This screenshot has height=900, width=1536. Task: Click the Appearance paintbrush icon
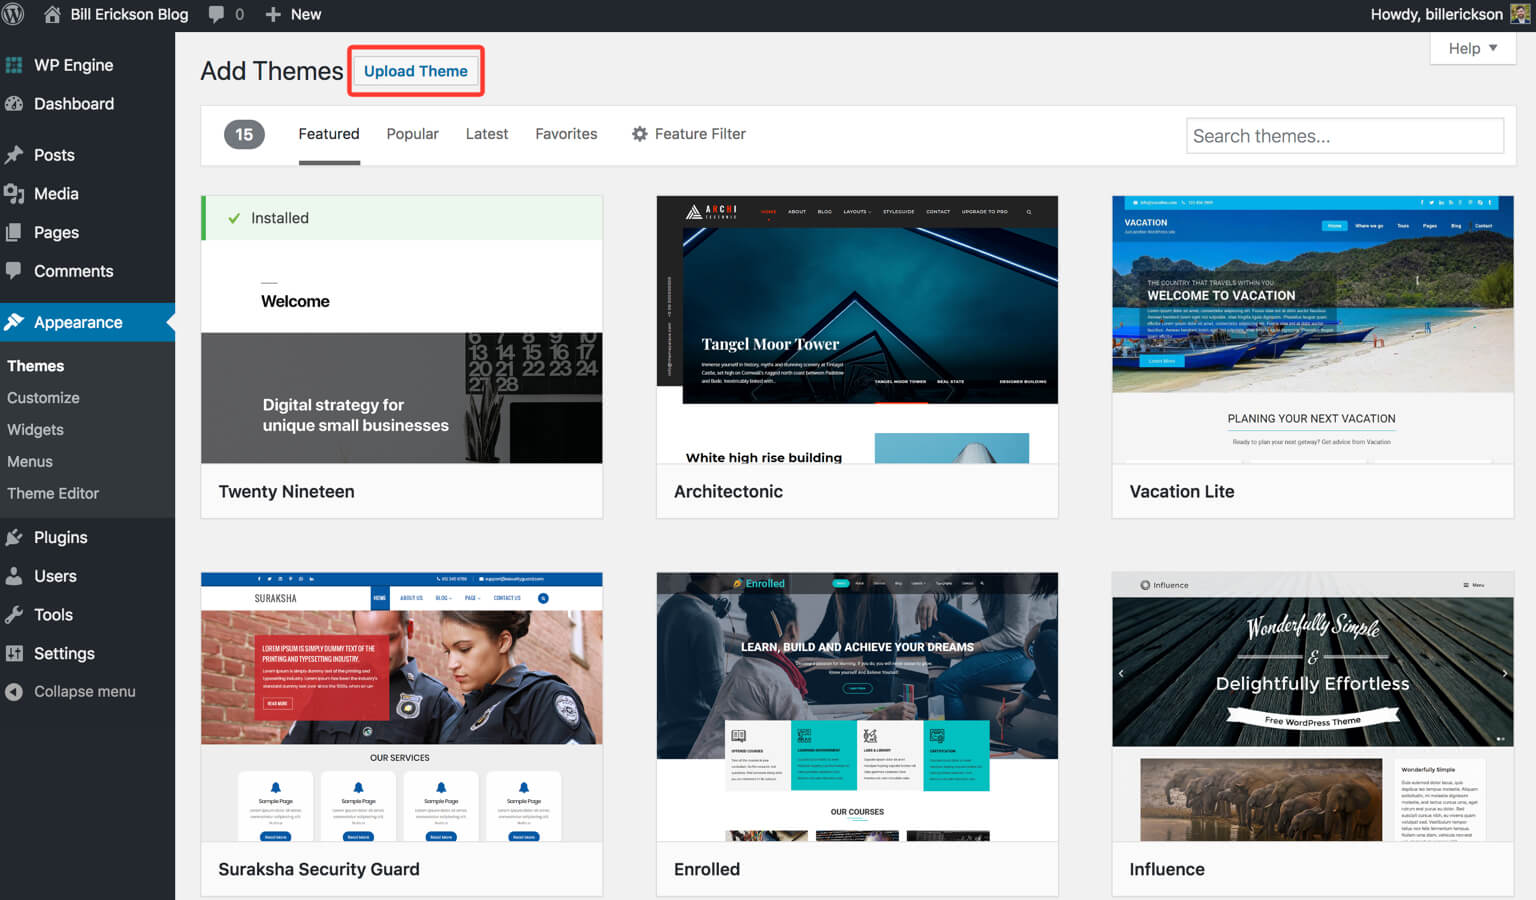[14, 322]
